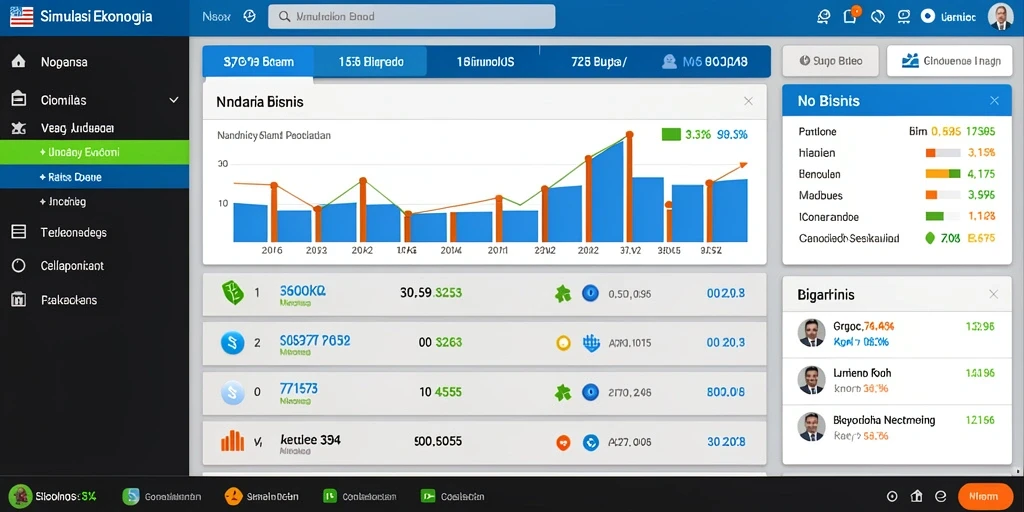Open the home icon in bottom-right bar
Screen dimensions: 1024x512
pos(916,496)
